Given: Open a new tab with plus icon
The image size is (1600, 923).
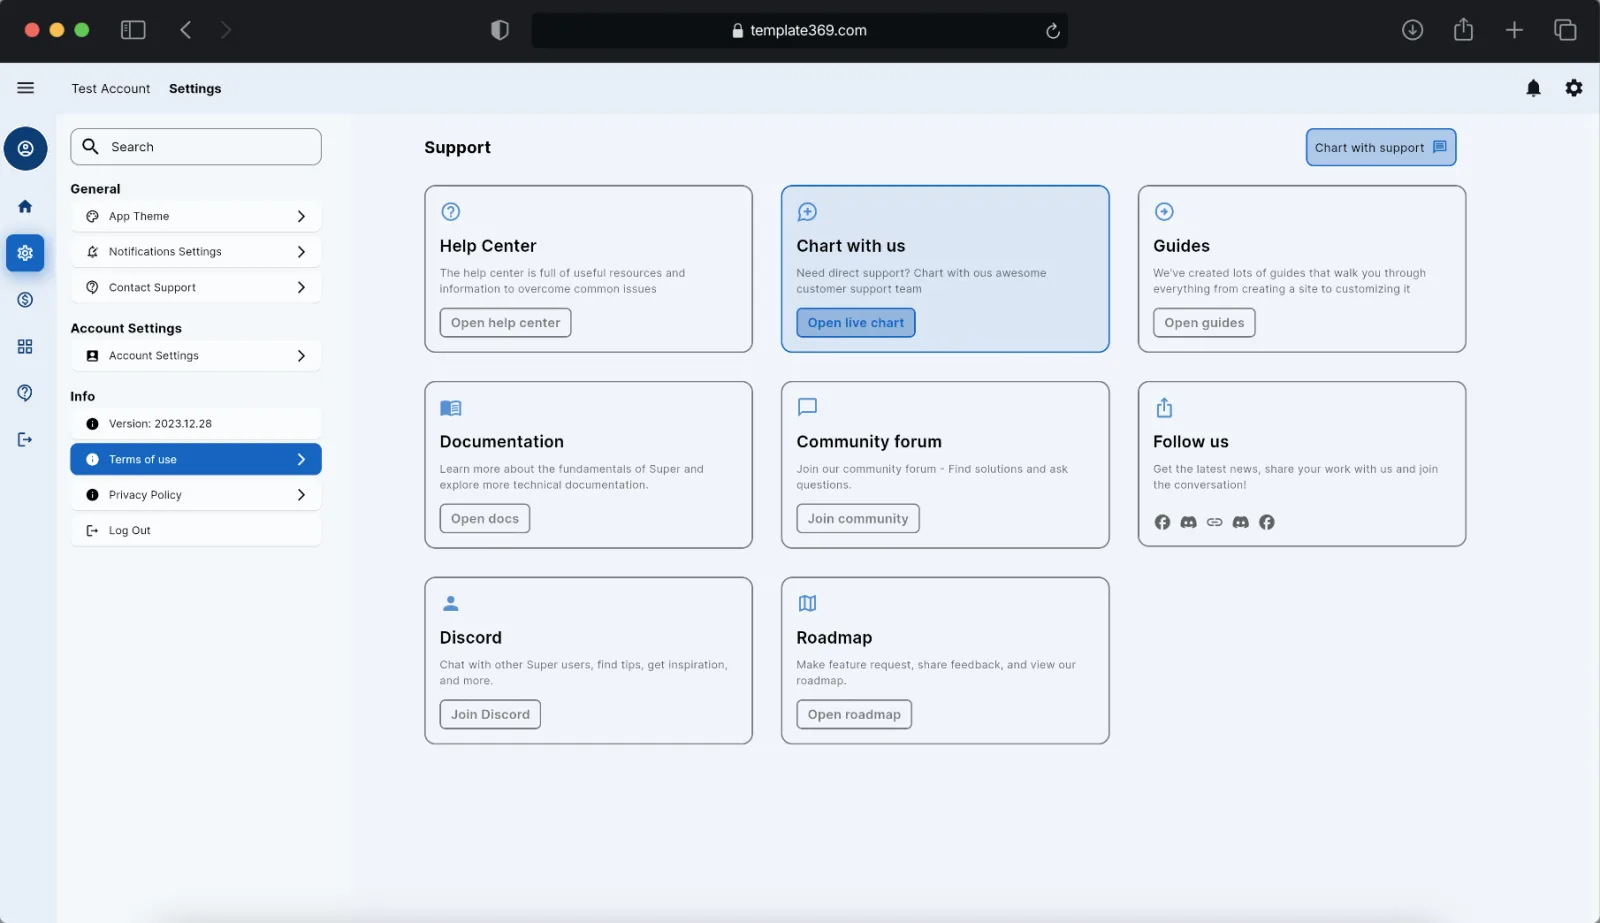Looking at the screenshot, I should point(1514,30).
